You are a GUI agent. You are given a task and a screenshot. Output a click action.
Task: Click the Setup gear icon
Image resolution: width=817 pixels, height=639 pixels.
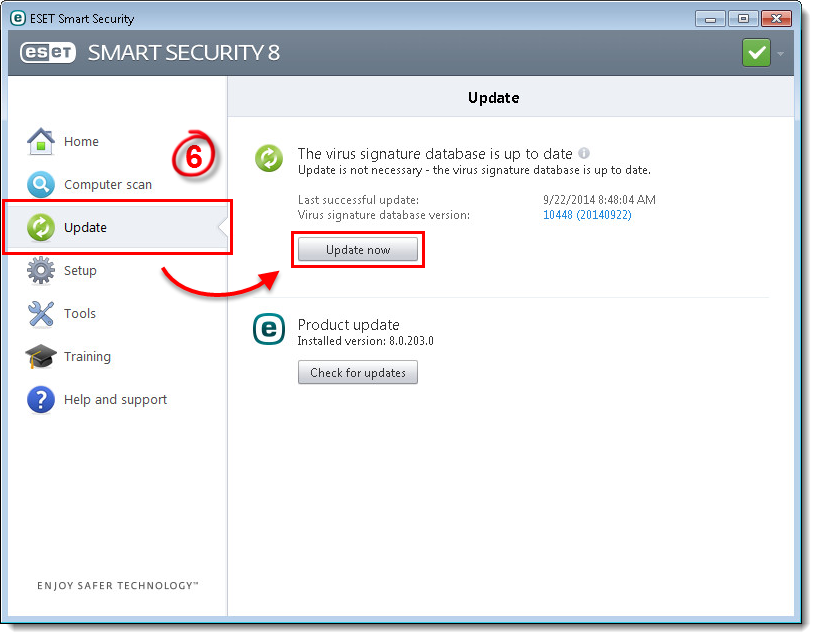(40, 271)
